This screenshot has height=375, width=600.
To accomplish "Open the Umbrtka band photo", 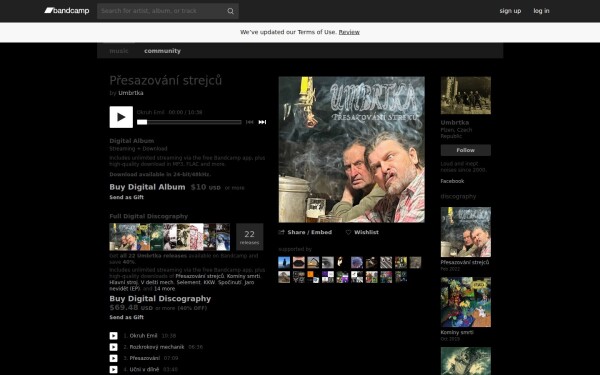I will pyautogui.click(x=466, y=95).
